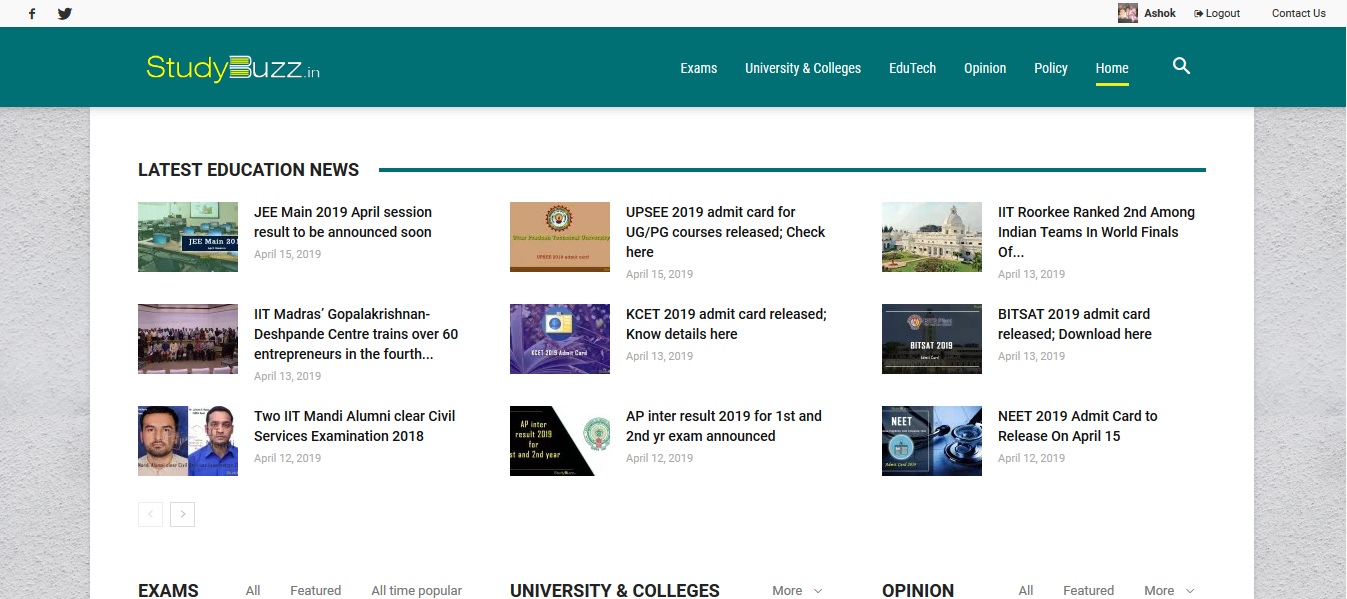Screen dimensions: 1347x599
Task: Read AP inter result 2019 headline
Action: pyautogui.click(x=724, y=426)
